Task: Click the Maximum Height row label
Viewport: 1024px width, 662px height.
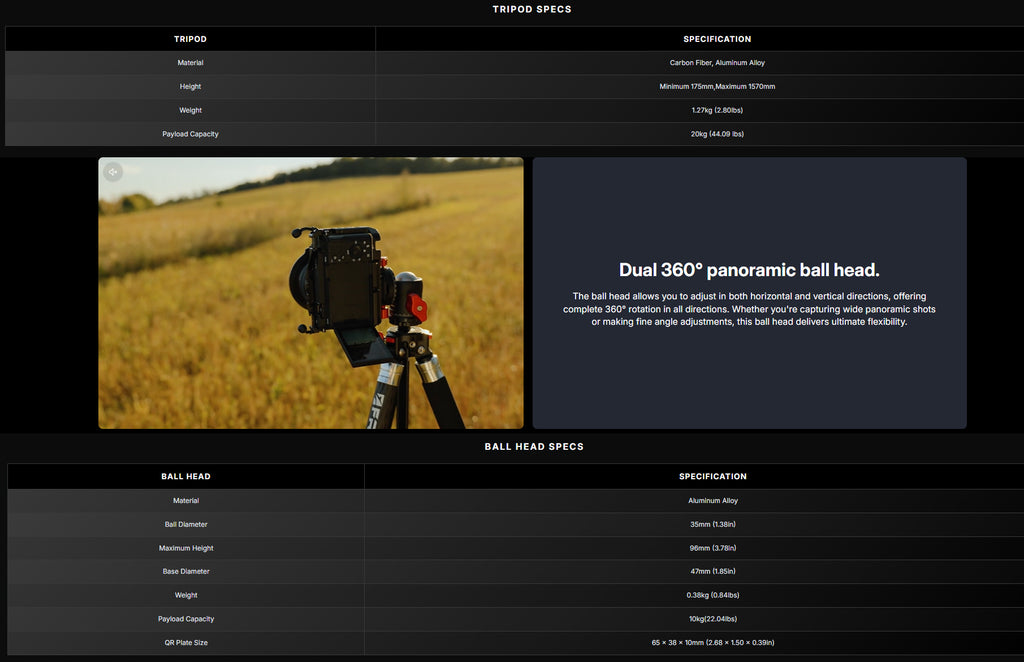Action: tap(186, 548)
